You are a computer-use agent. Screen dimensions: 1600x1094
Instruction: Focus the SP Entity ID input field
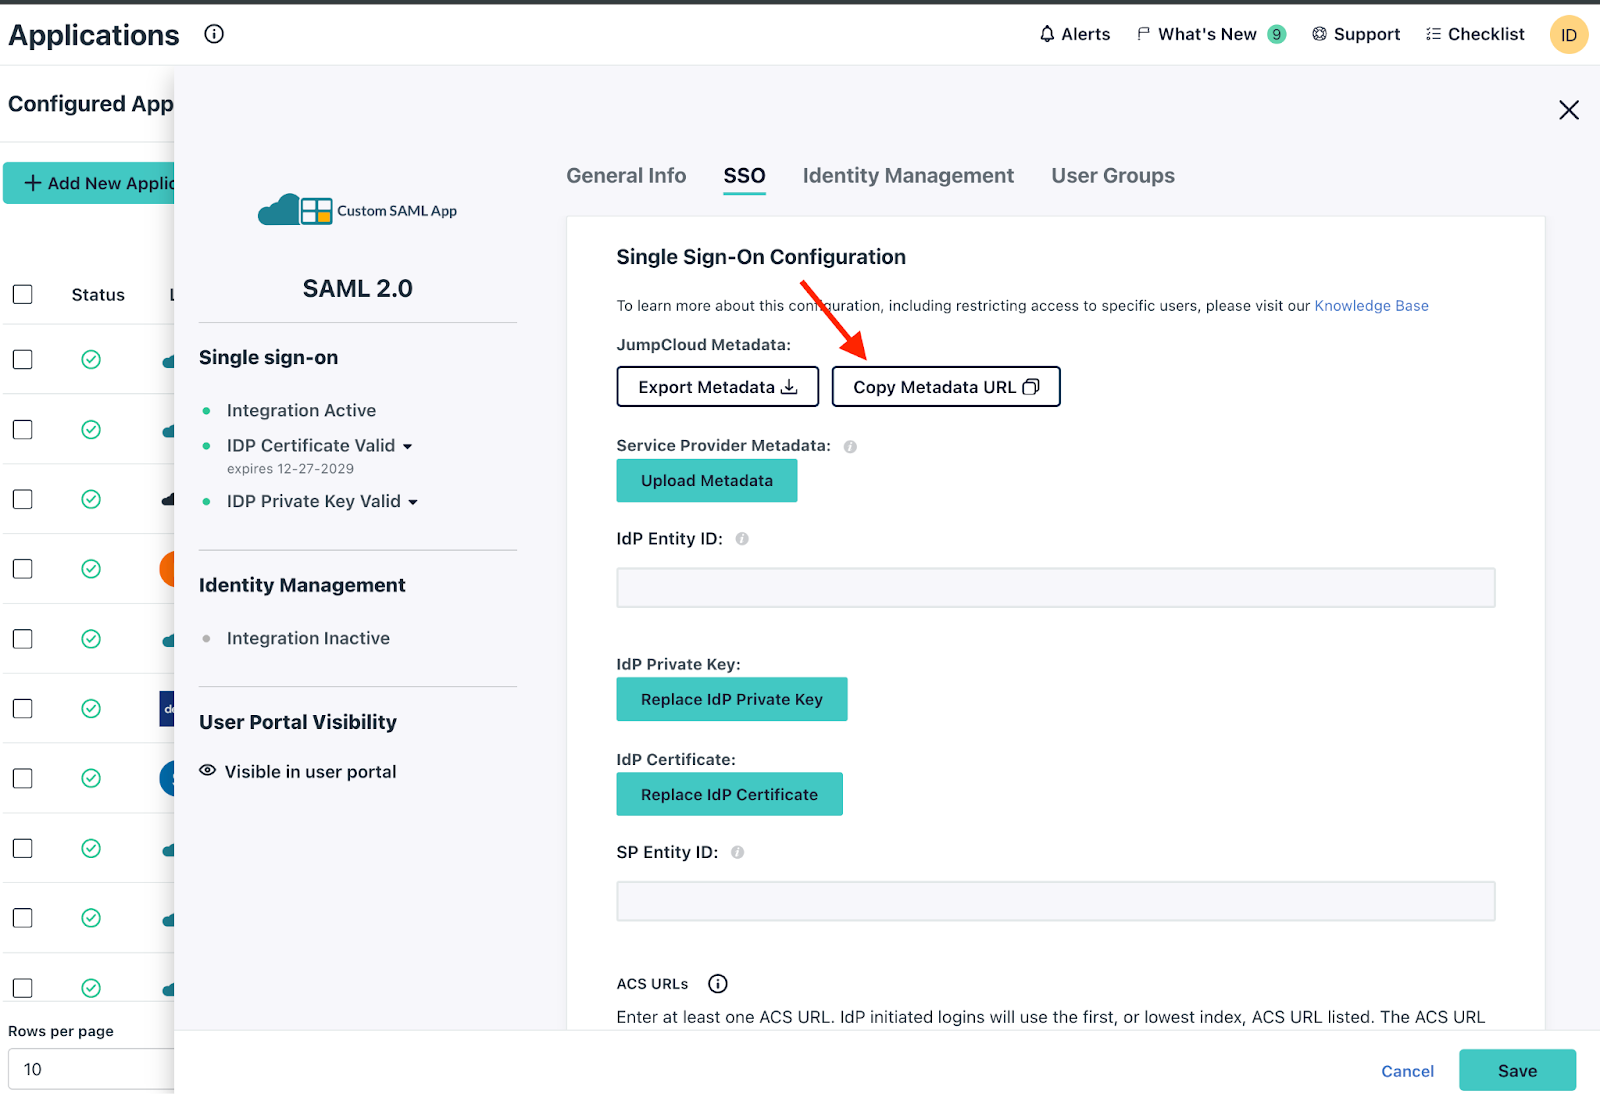[1056, 902]
